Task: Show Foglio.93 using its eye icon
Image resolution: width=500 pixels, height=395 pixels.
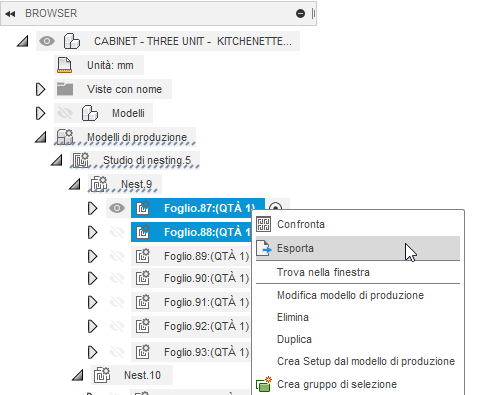Action: coord(117,352)
